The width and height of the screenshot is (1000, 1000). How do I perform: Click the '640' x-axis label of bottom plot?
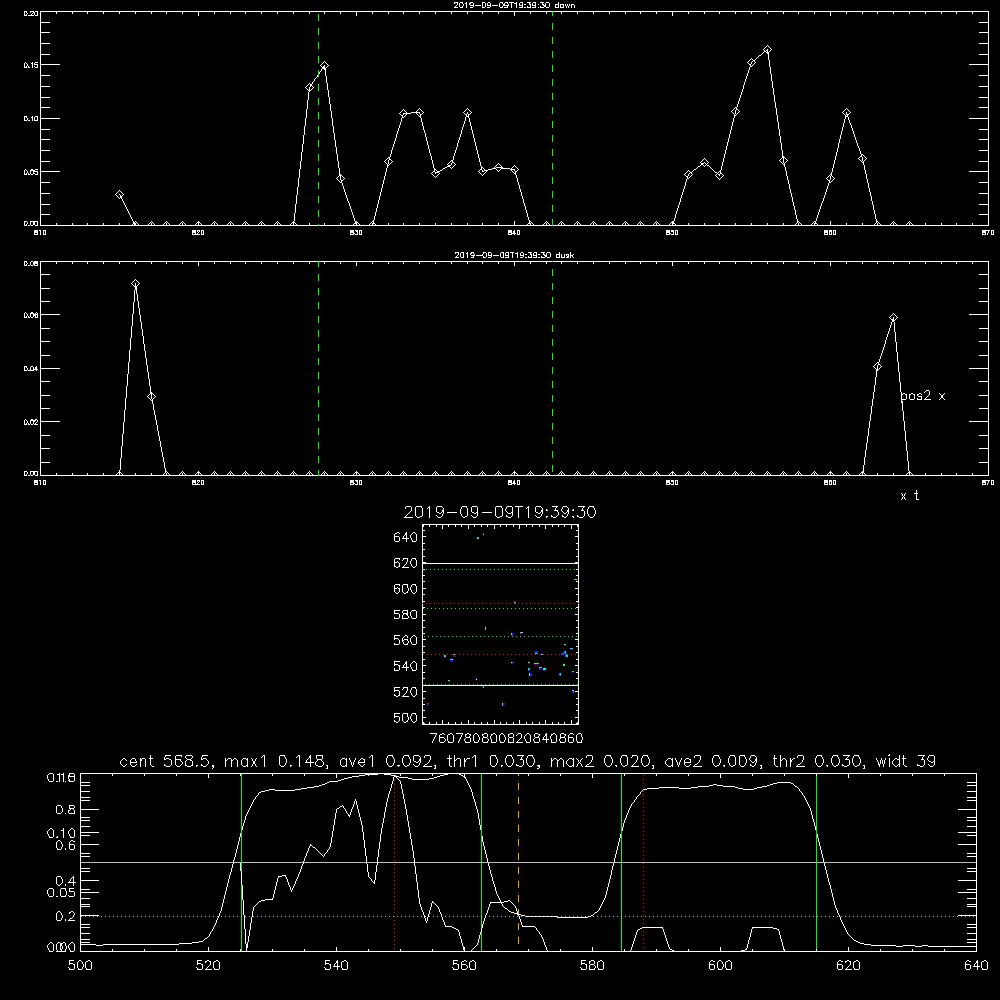click(x=976, y=966)
